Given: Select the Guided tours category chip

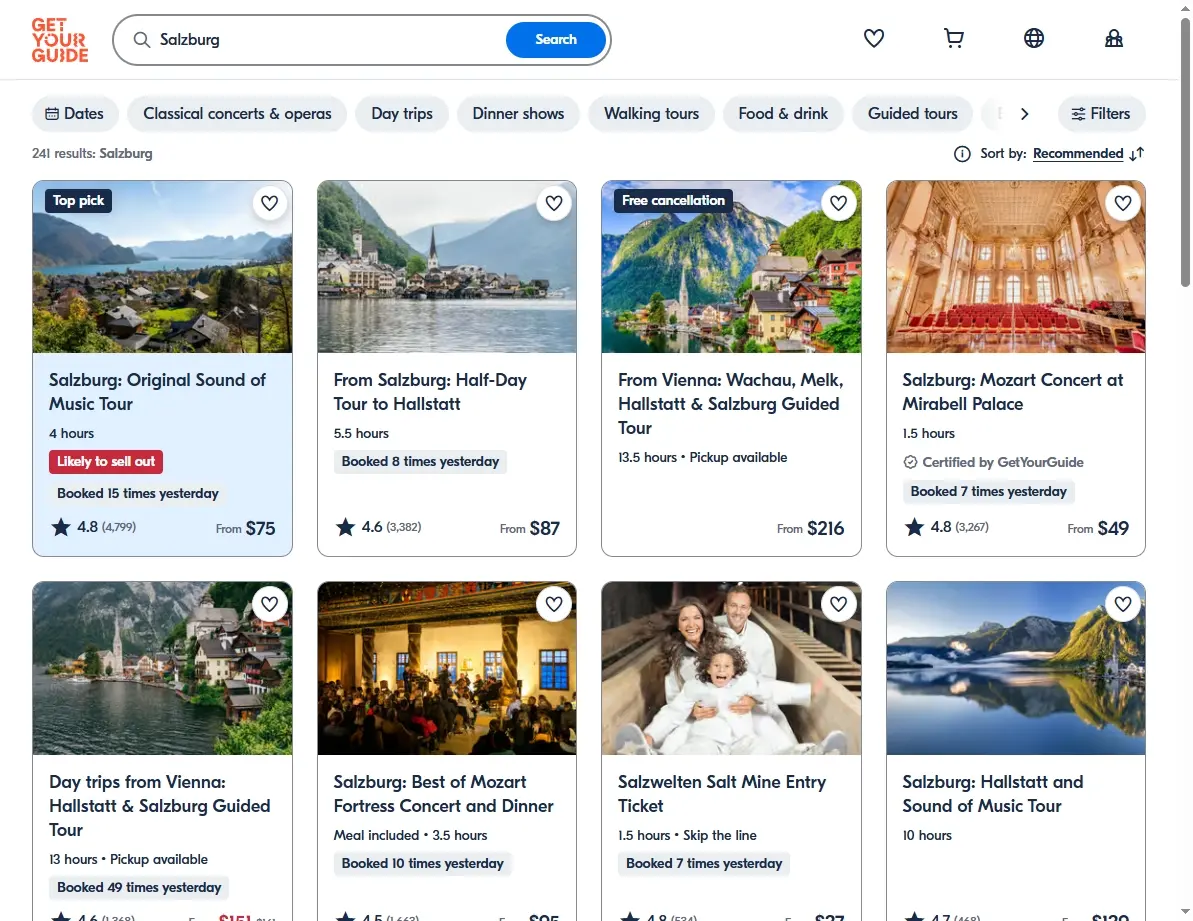Looking at the screenshot, I should (912, 114).
